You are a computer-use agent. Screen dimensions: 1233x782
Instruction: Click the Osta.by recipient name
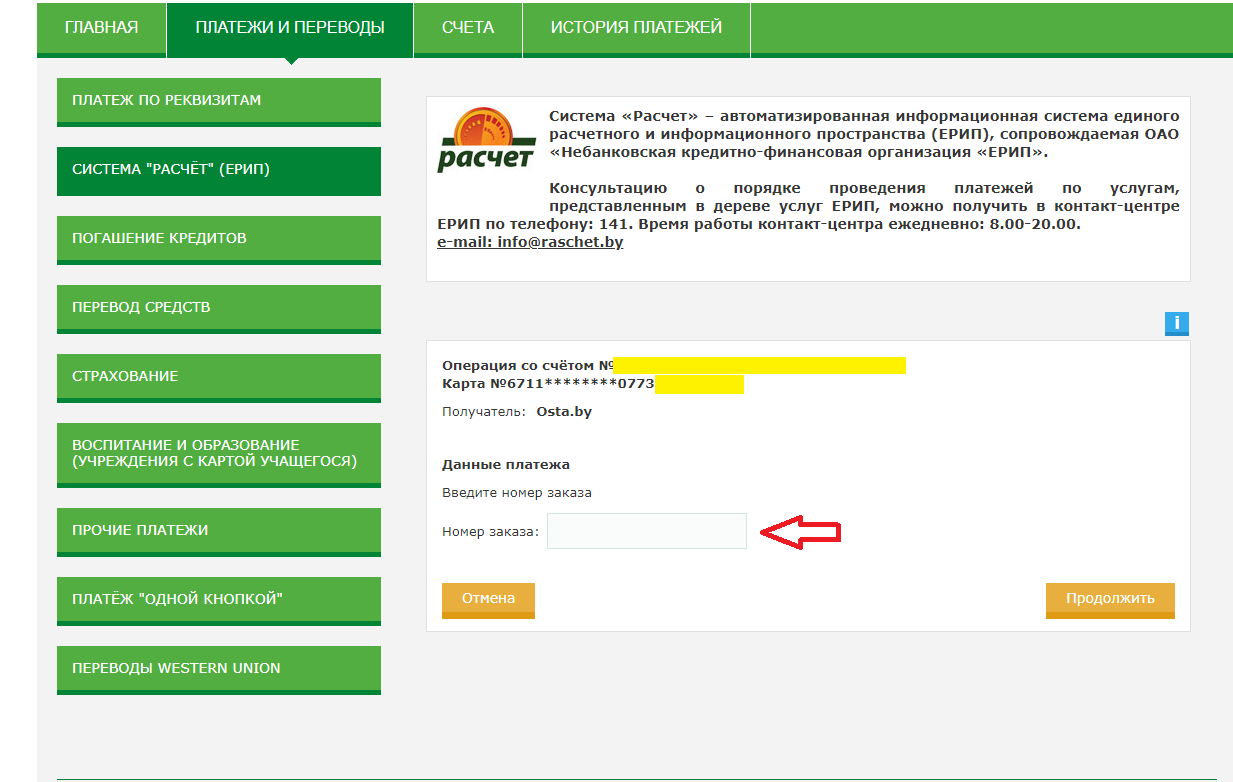click(564, 411)
